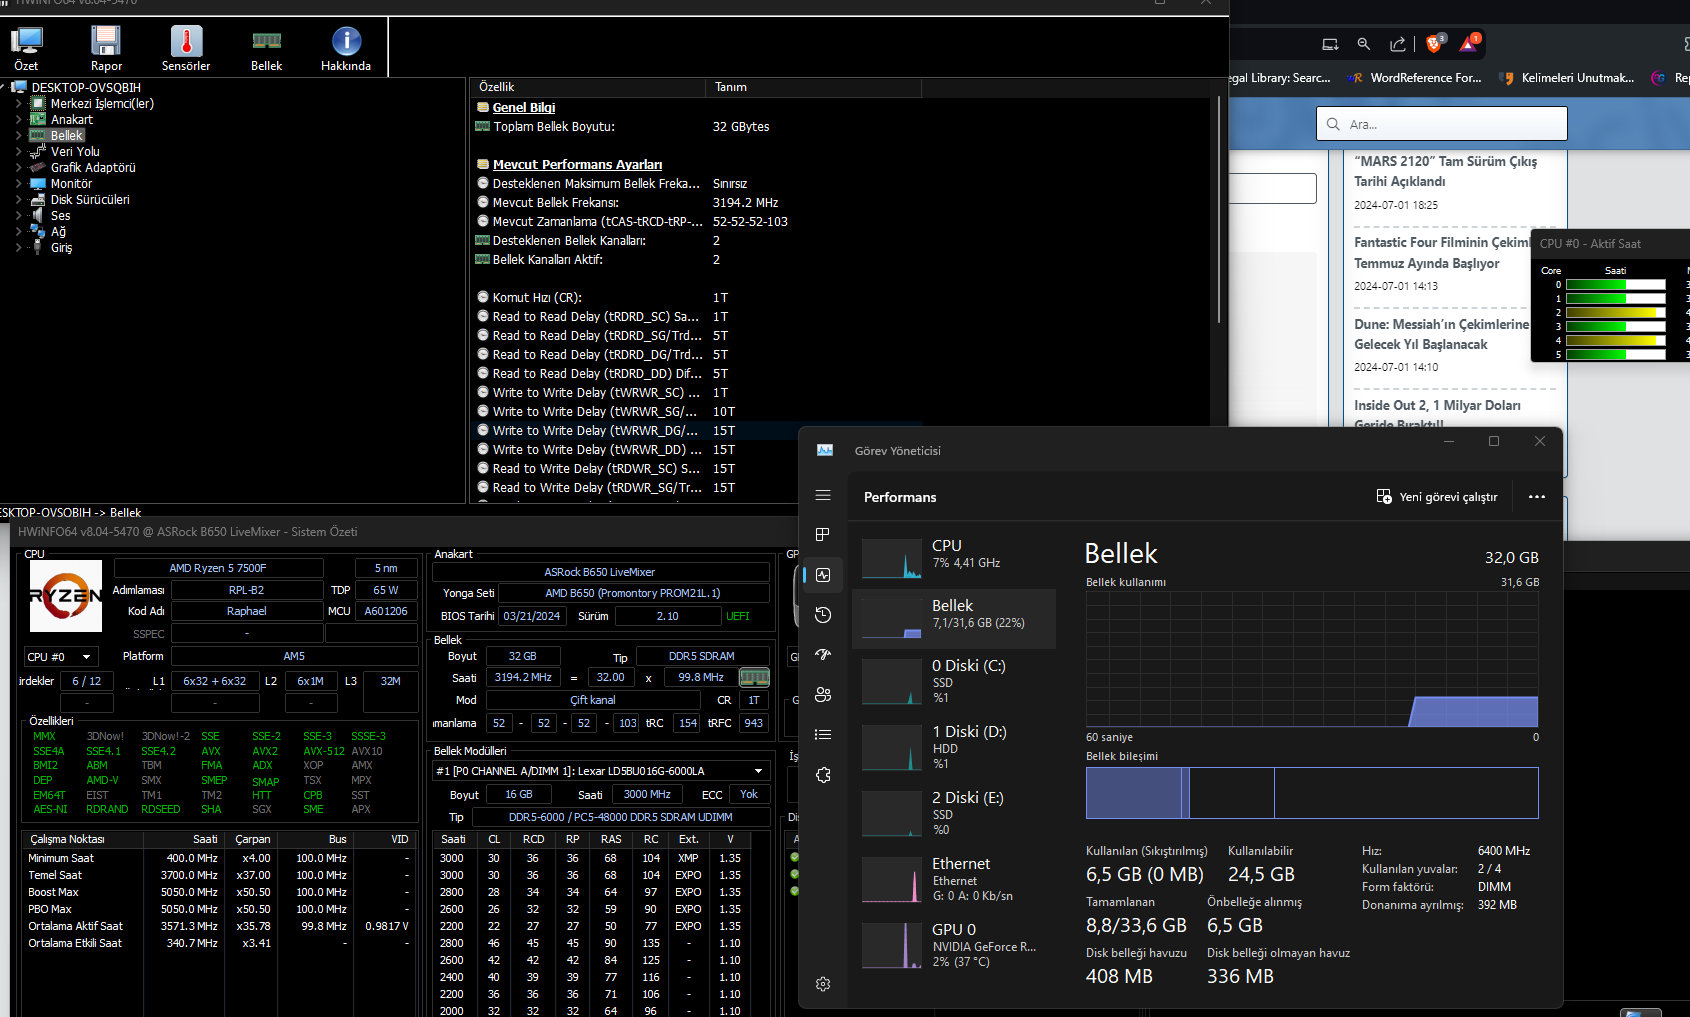Expand the Veri Yolu tree node

tap(18, 152)
